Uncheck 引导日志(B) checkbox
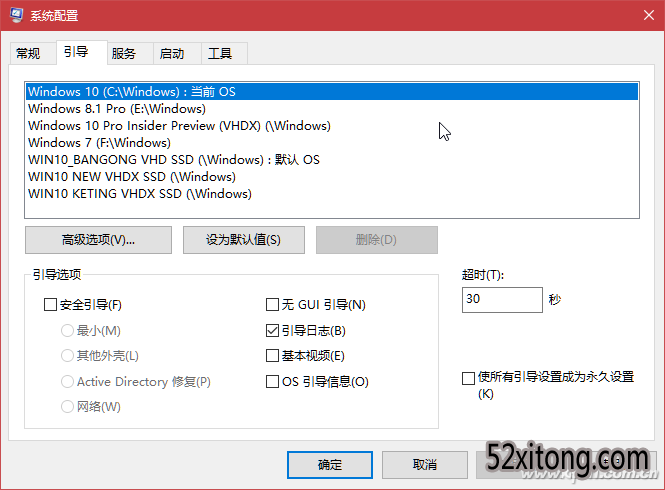Viewport: 665px width, 490px height. click(272, 330)
